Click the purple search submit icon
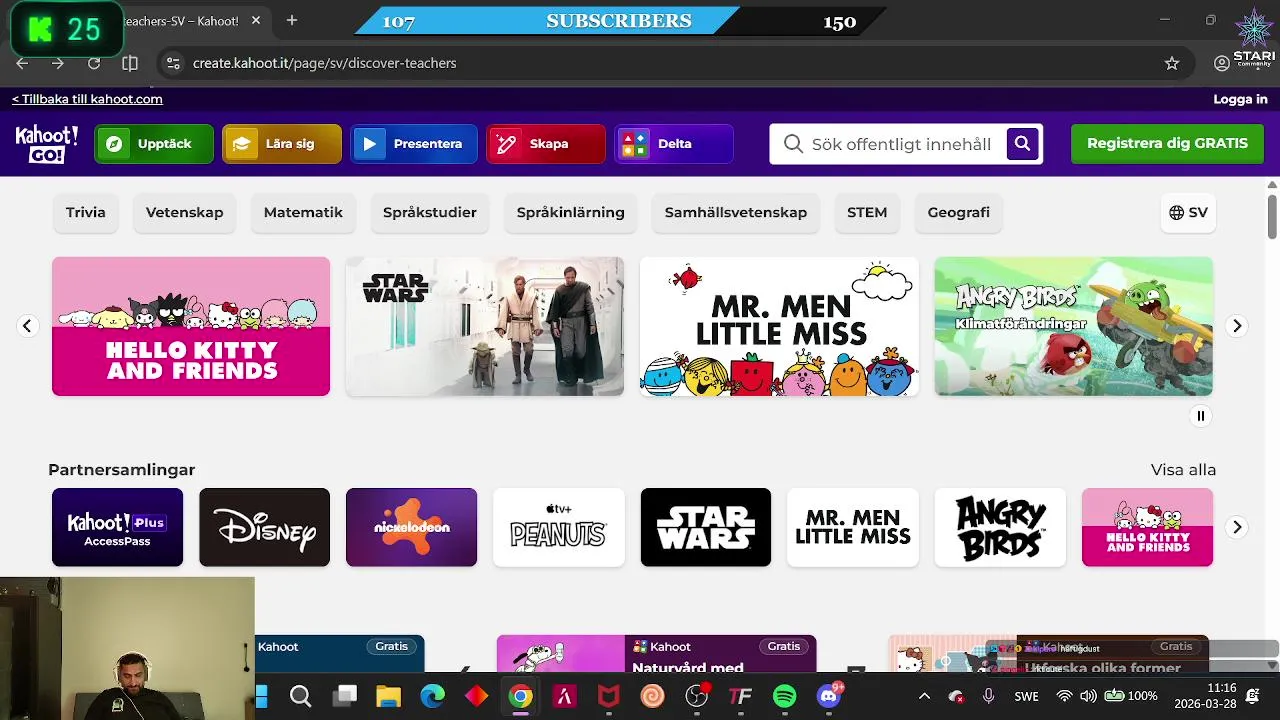 tap(1022, 144)
